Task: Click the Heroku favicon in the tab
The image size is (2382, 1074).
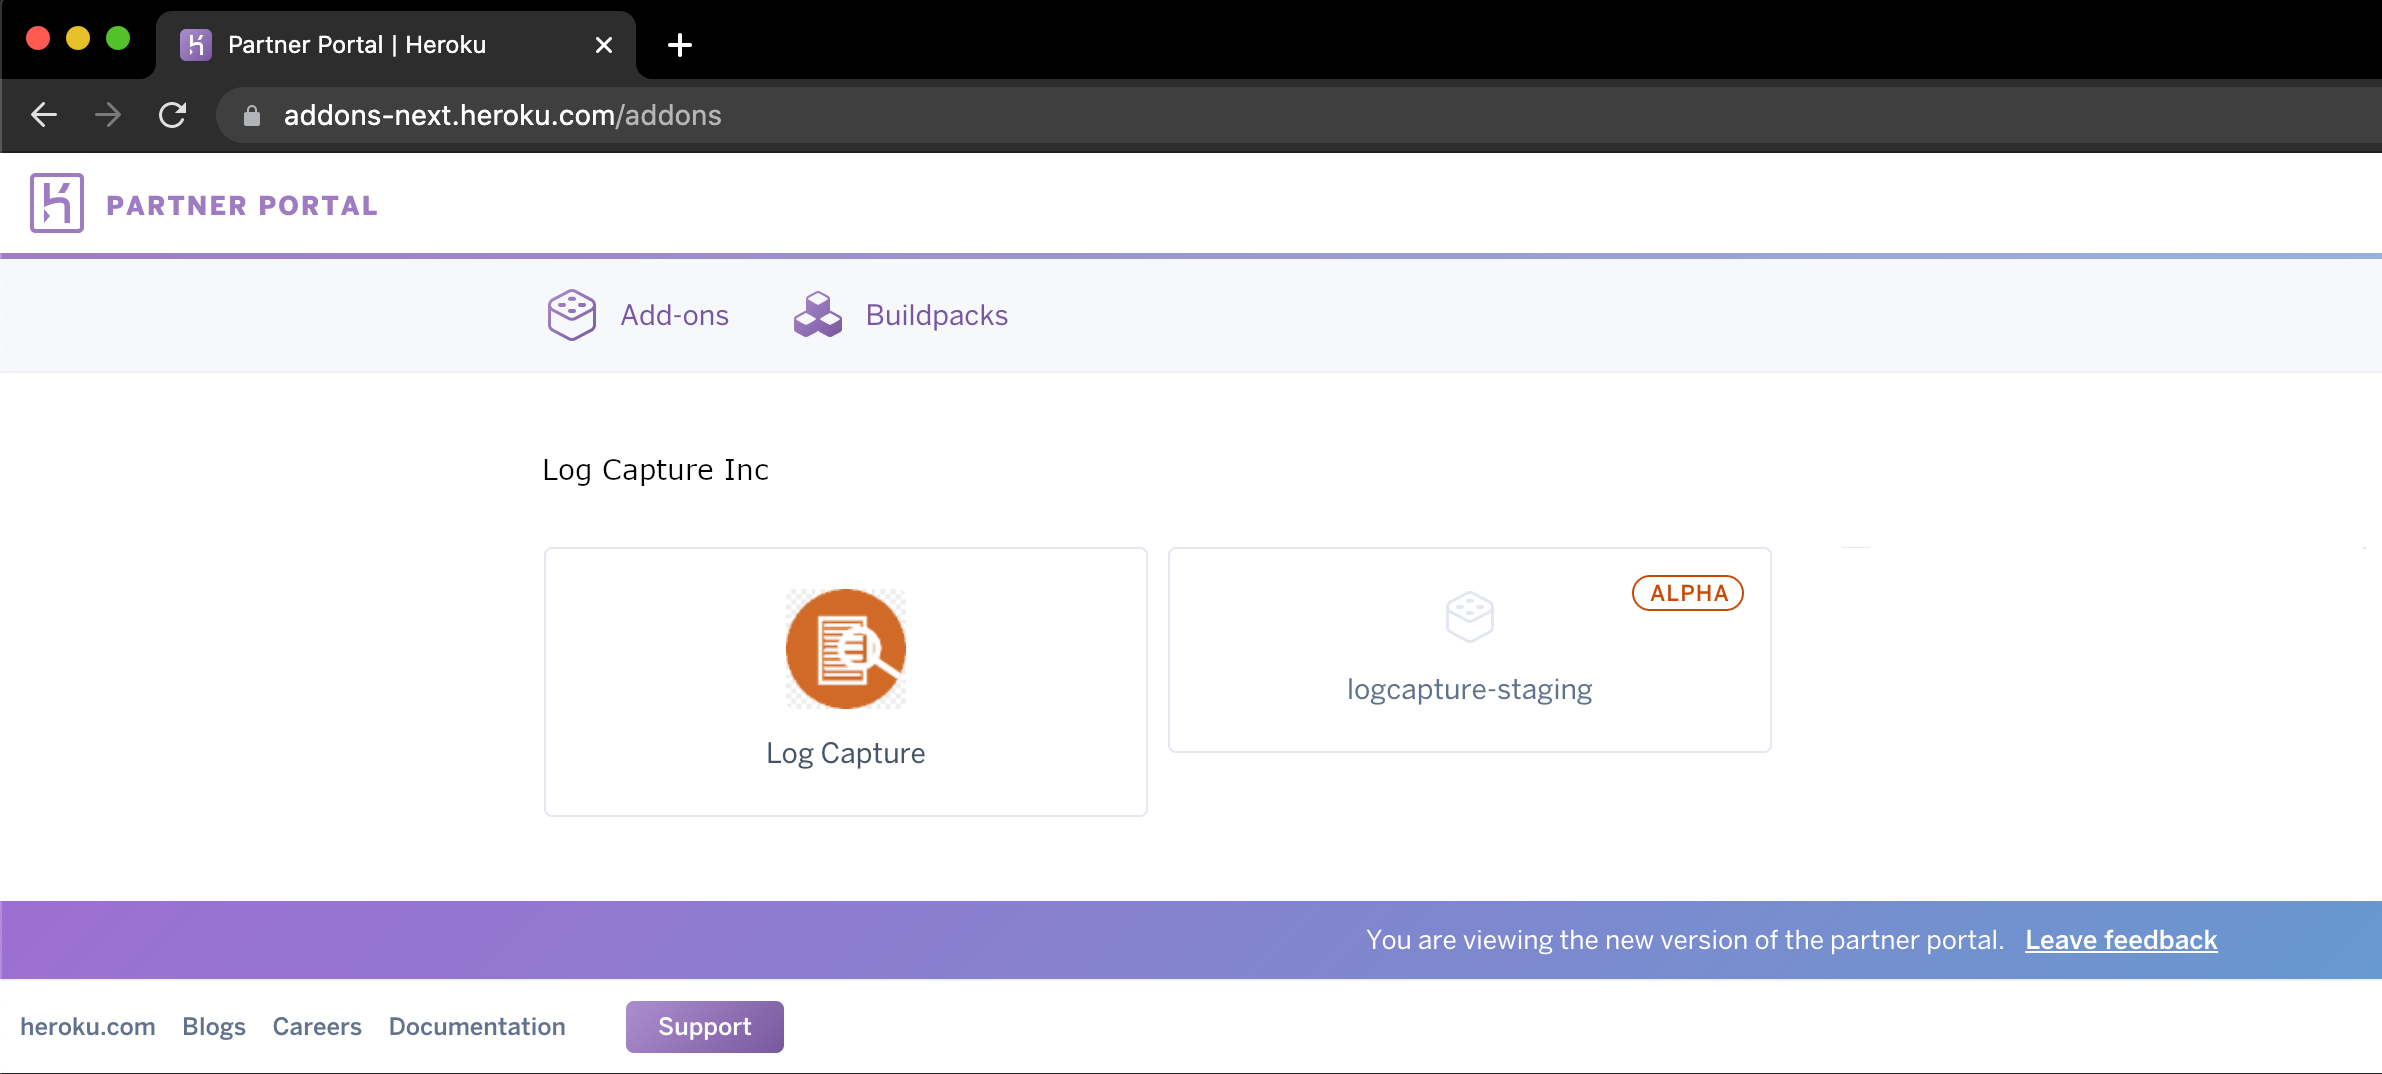Action: point(196,45)
